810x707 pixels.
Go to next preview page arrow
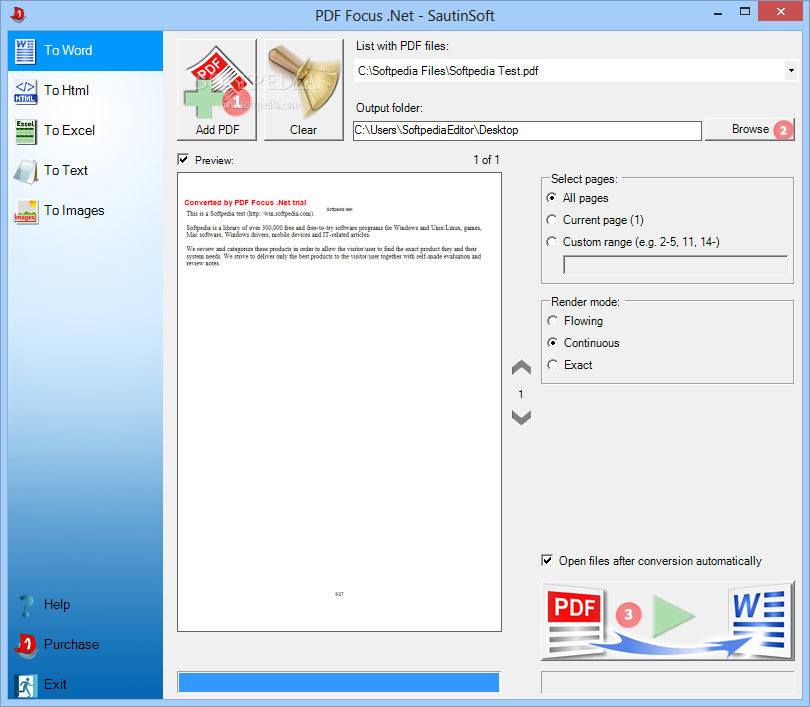(x=521, y=417)
